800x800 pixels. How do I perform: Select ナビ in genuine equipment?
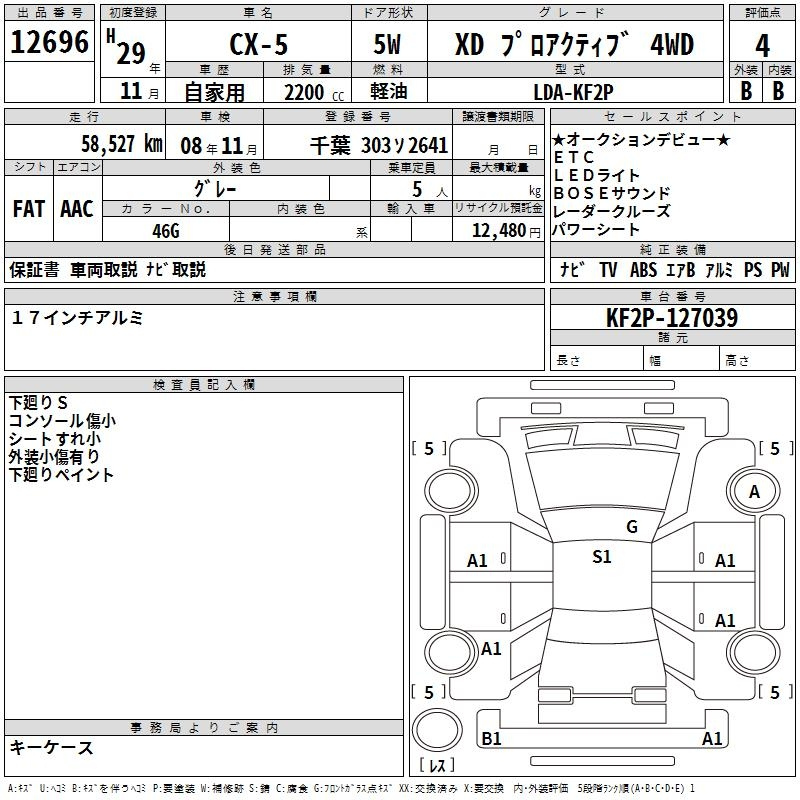pos(571,270)
